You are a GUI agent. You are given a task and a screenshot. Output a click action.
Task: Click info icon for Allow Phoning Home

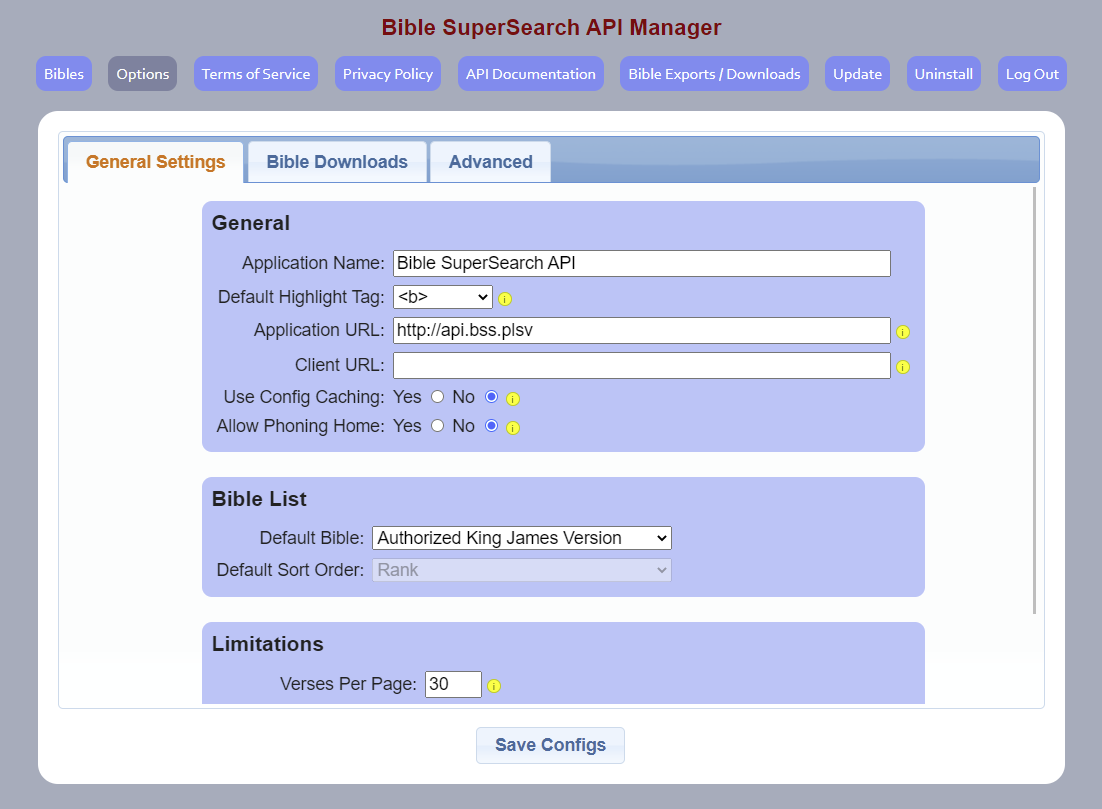(513, 428)
